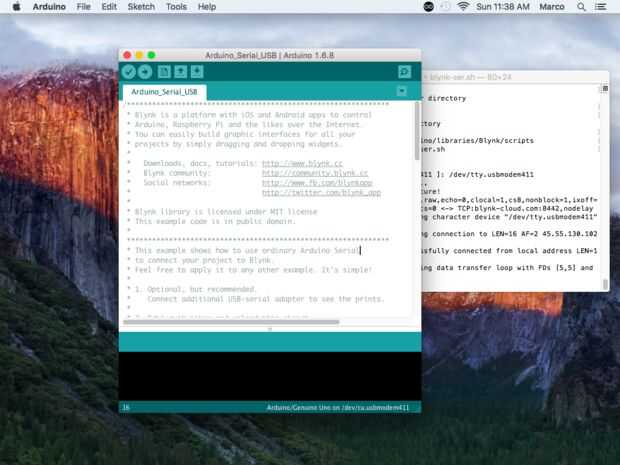Click the 'Feel free to apply it' comment line
Viewport: 620px width, 465px height.
click(253, 270)
